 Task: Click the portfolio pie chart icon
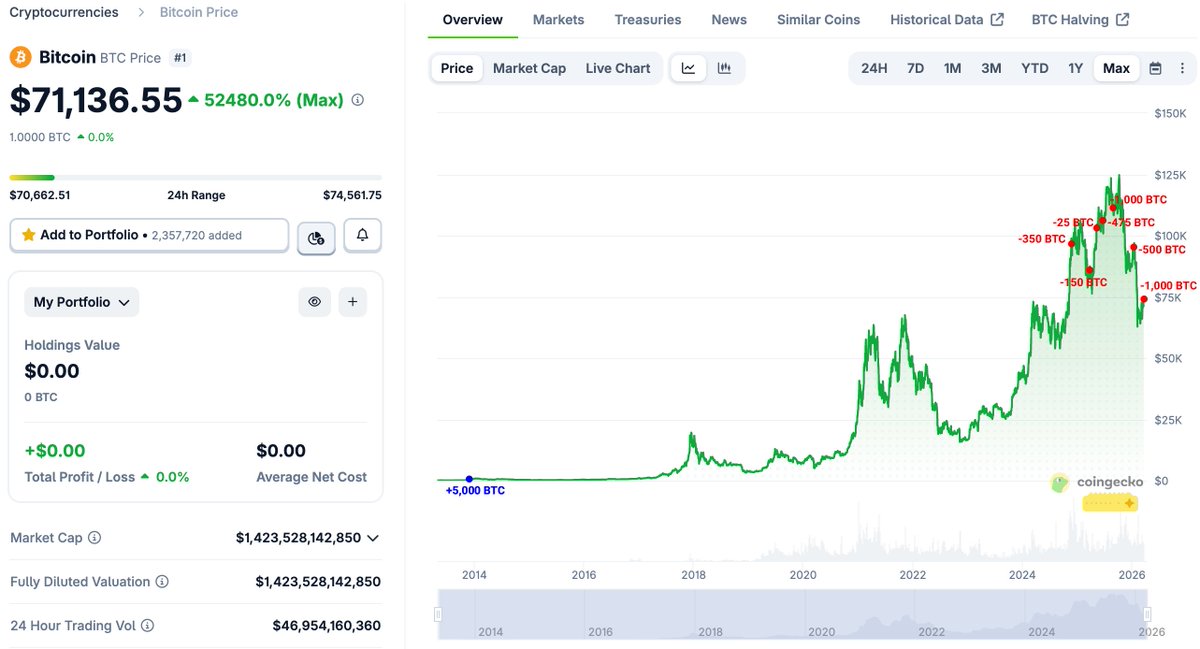[316, 239]
